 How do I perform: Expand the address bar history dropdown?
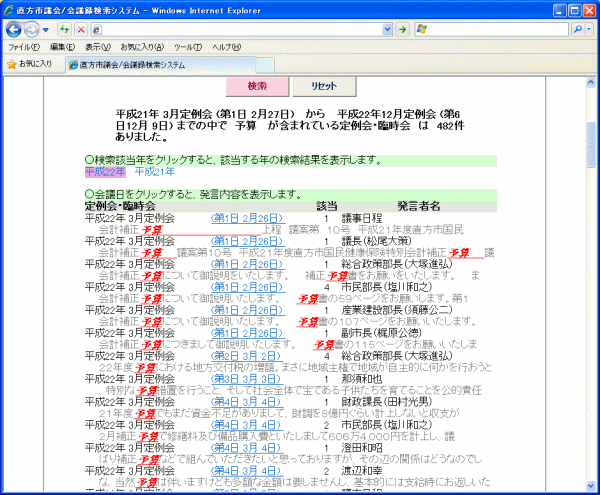[387, 29]
